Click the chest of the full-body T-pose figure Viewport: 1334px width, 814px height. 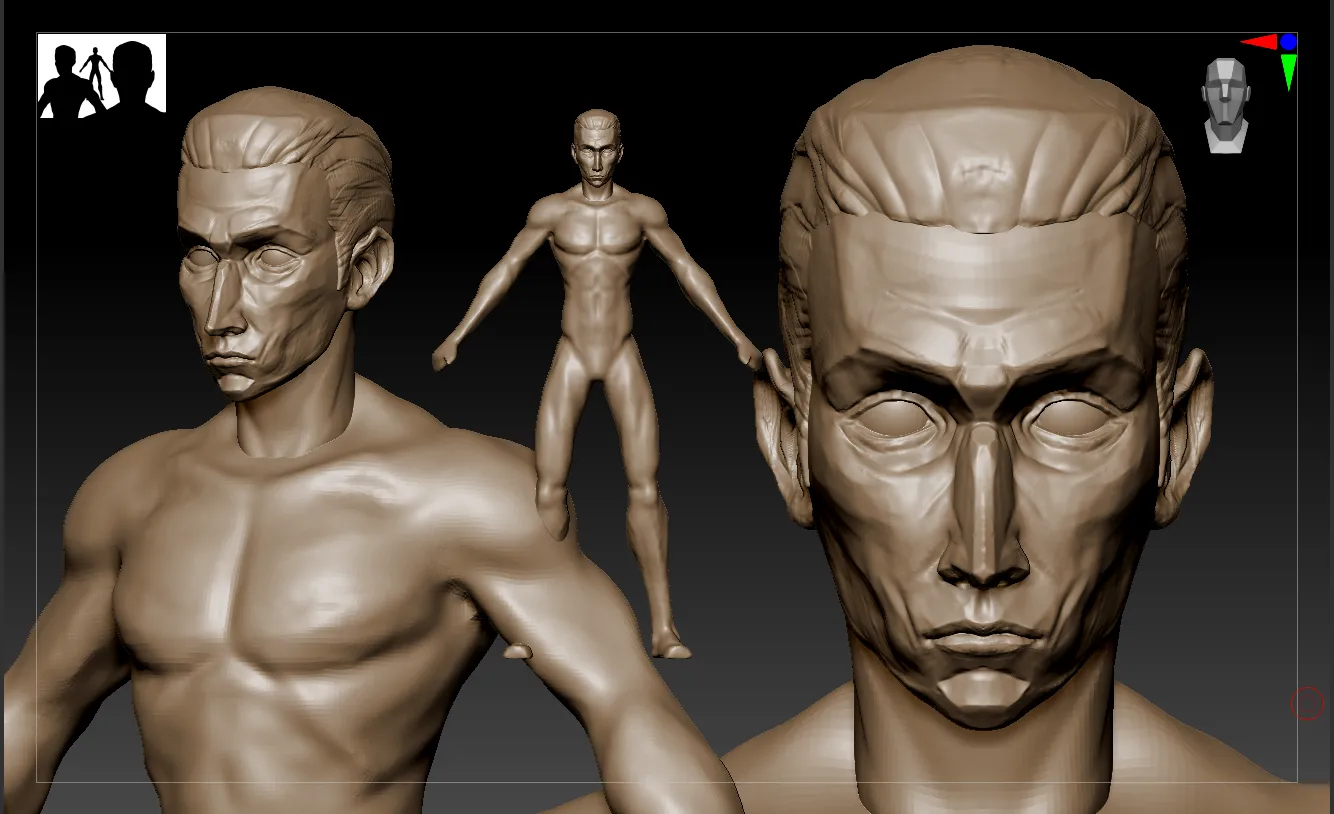tap(596, 243)
